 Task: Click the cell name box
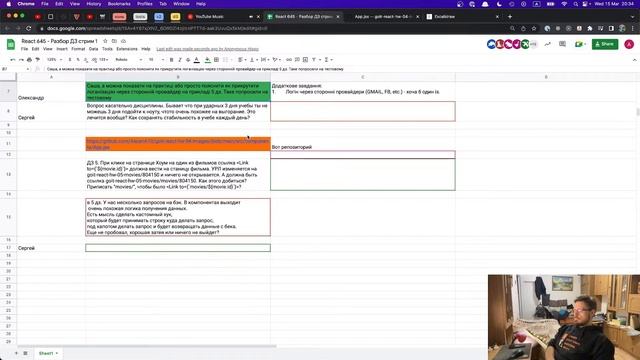tap(16, 69)
